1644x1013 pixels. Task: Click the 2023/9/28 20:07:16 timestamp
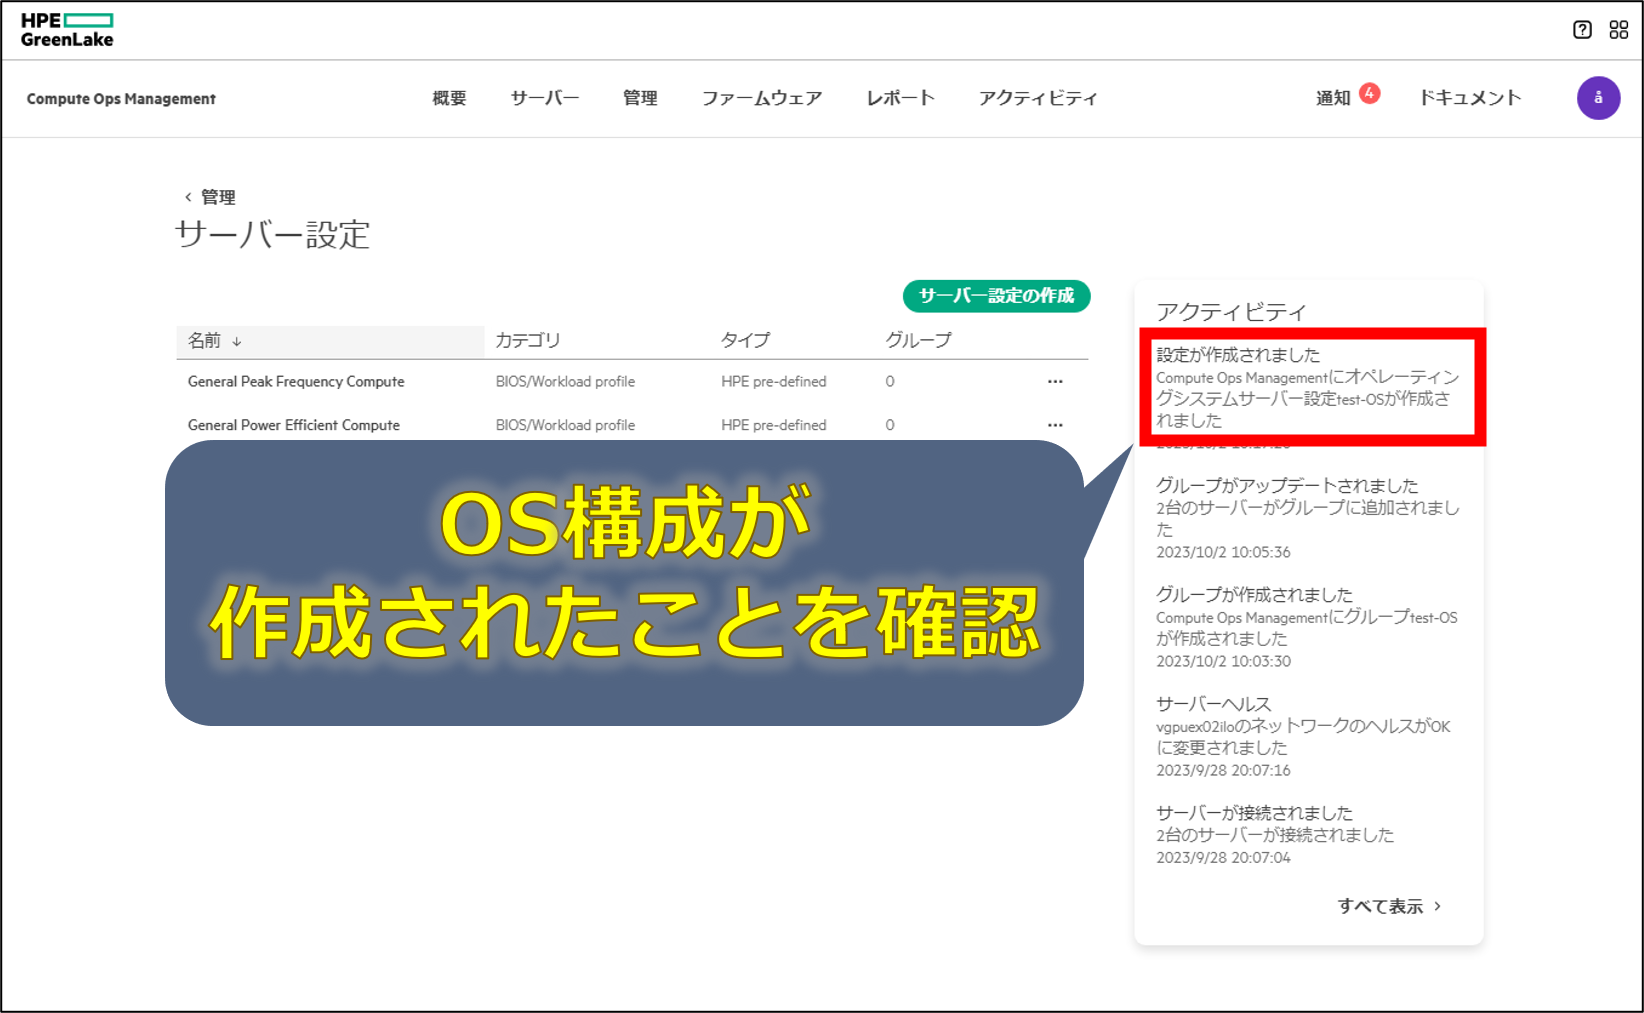[x=1223, y=770]
